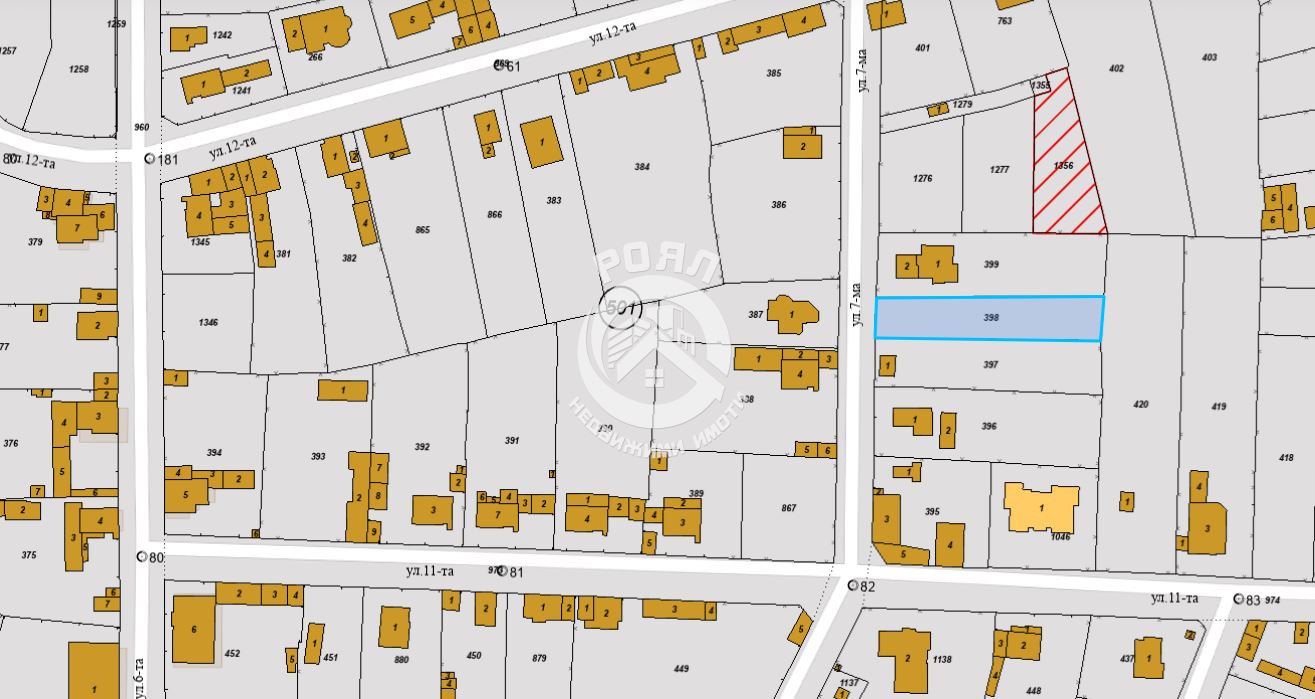Click survey point marker 61
The height and width of the screenshot is (699, 1315).
498,65
